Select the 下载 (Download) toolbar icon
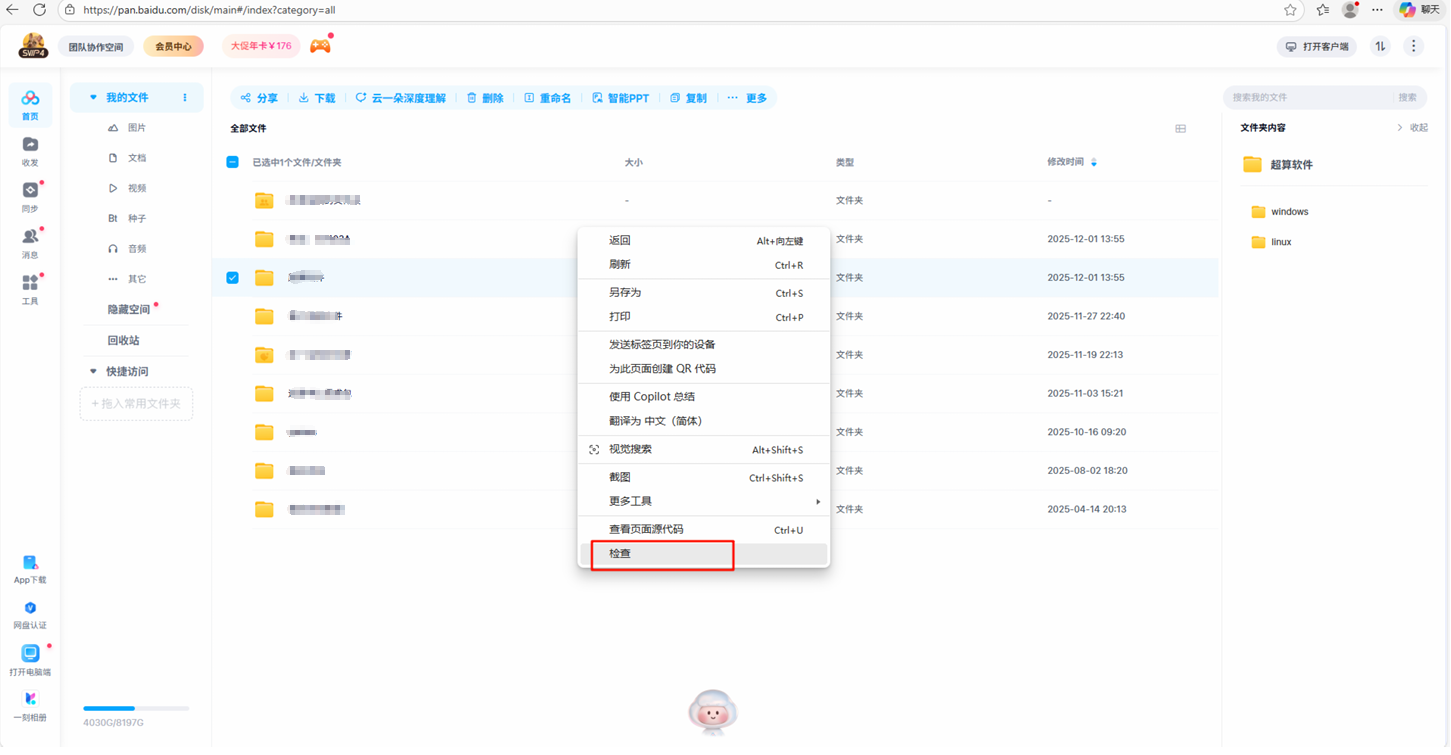1451x755 pixels. tap(302, 97)
